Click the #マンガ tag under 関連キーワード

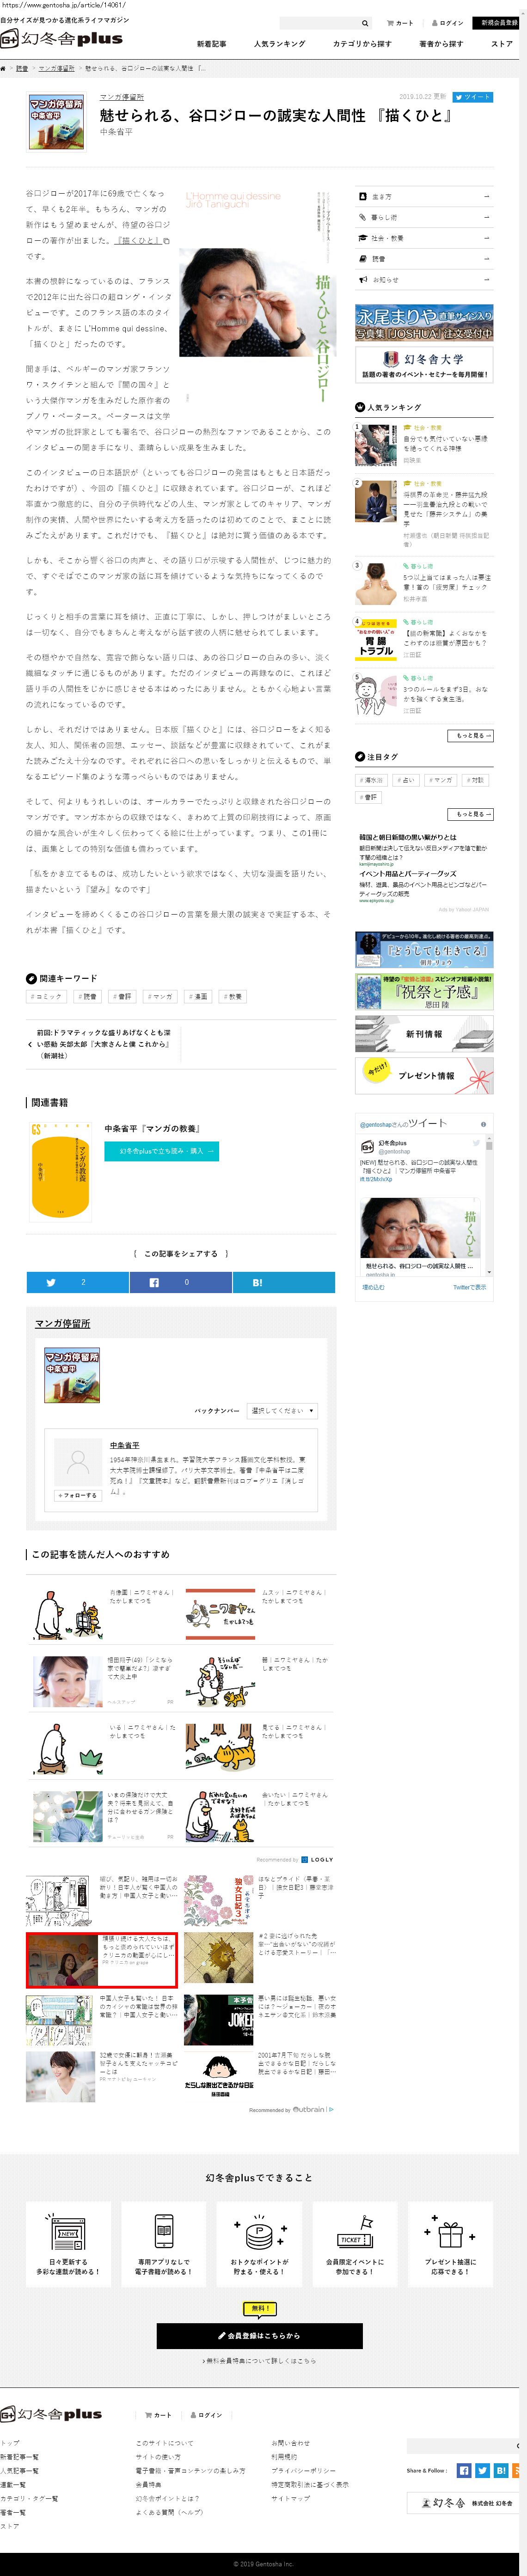coord(160,997)
